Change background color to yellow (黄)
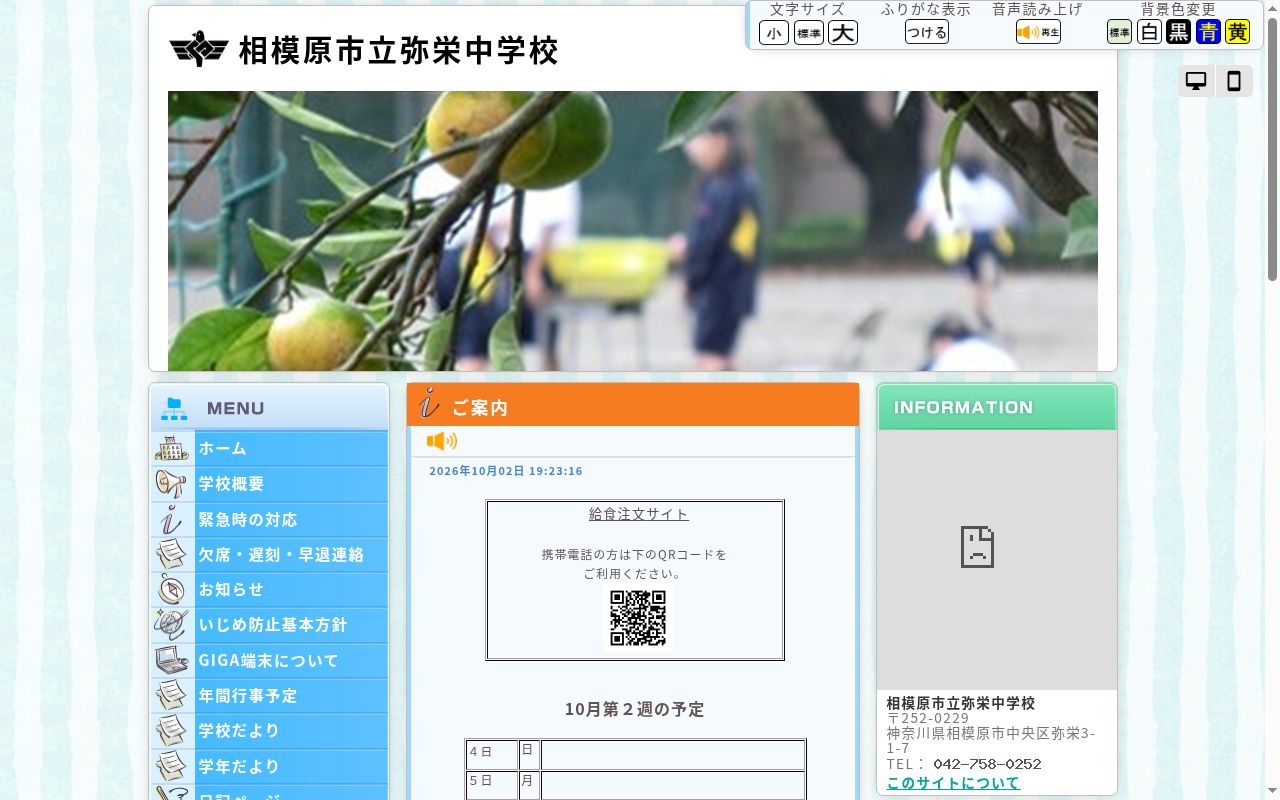This screenshot has width=1280, height=800. click(1238, 32)
